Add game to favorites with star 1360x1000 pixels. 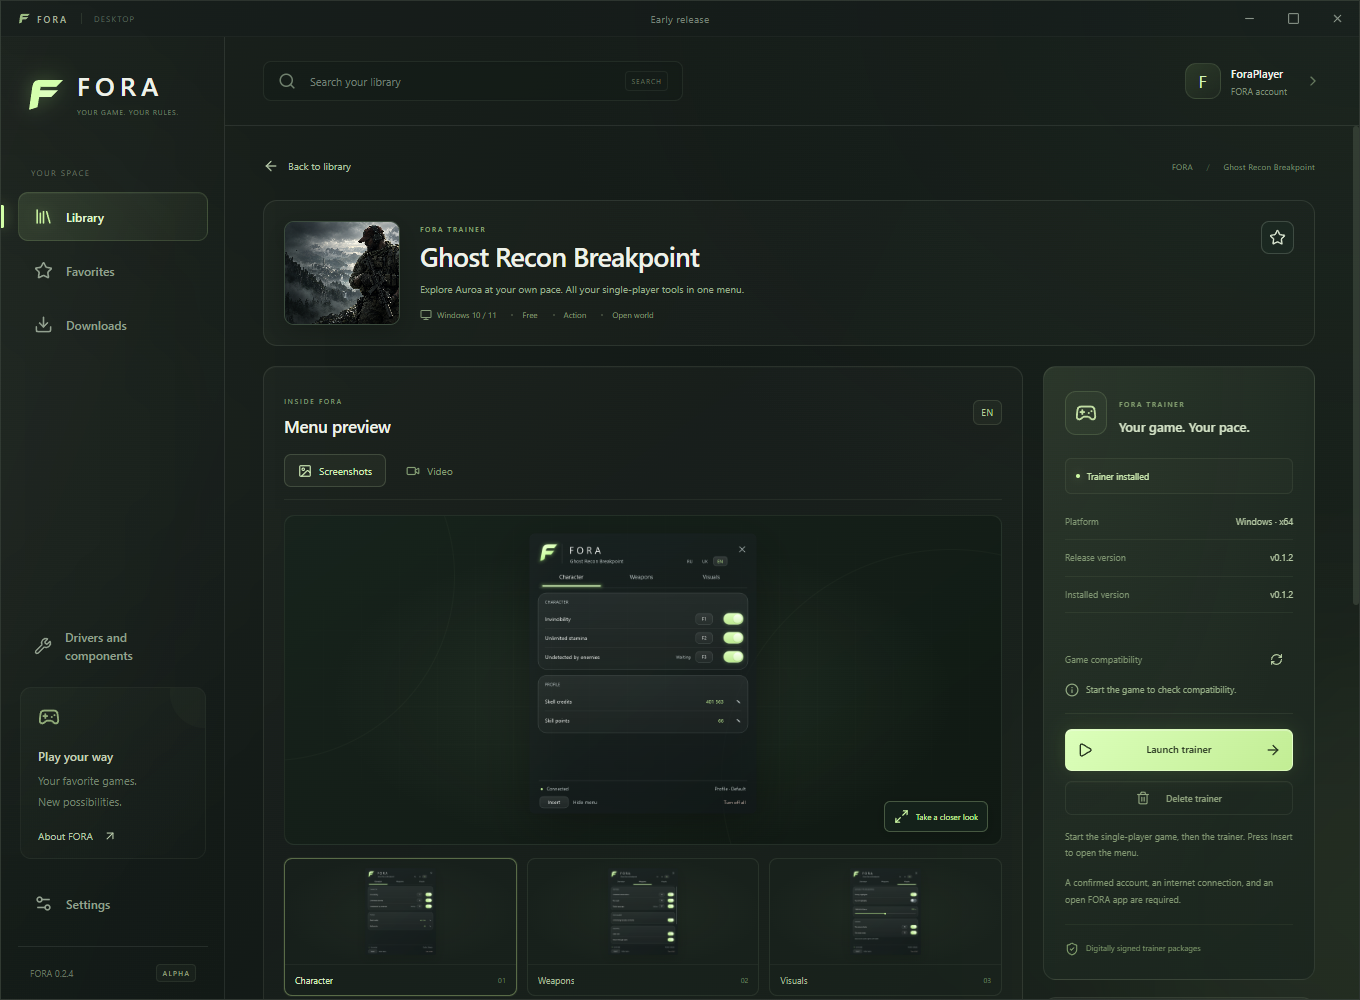click(x=1277, y=237)
